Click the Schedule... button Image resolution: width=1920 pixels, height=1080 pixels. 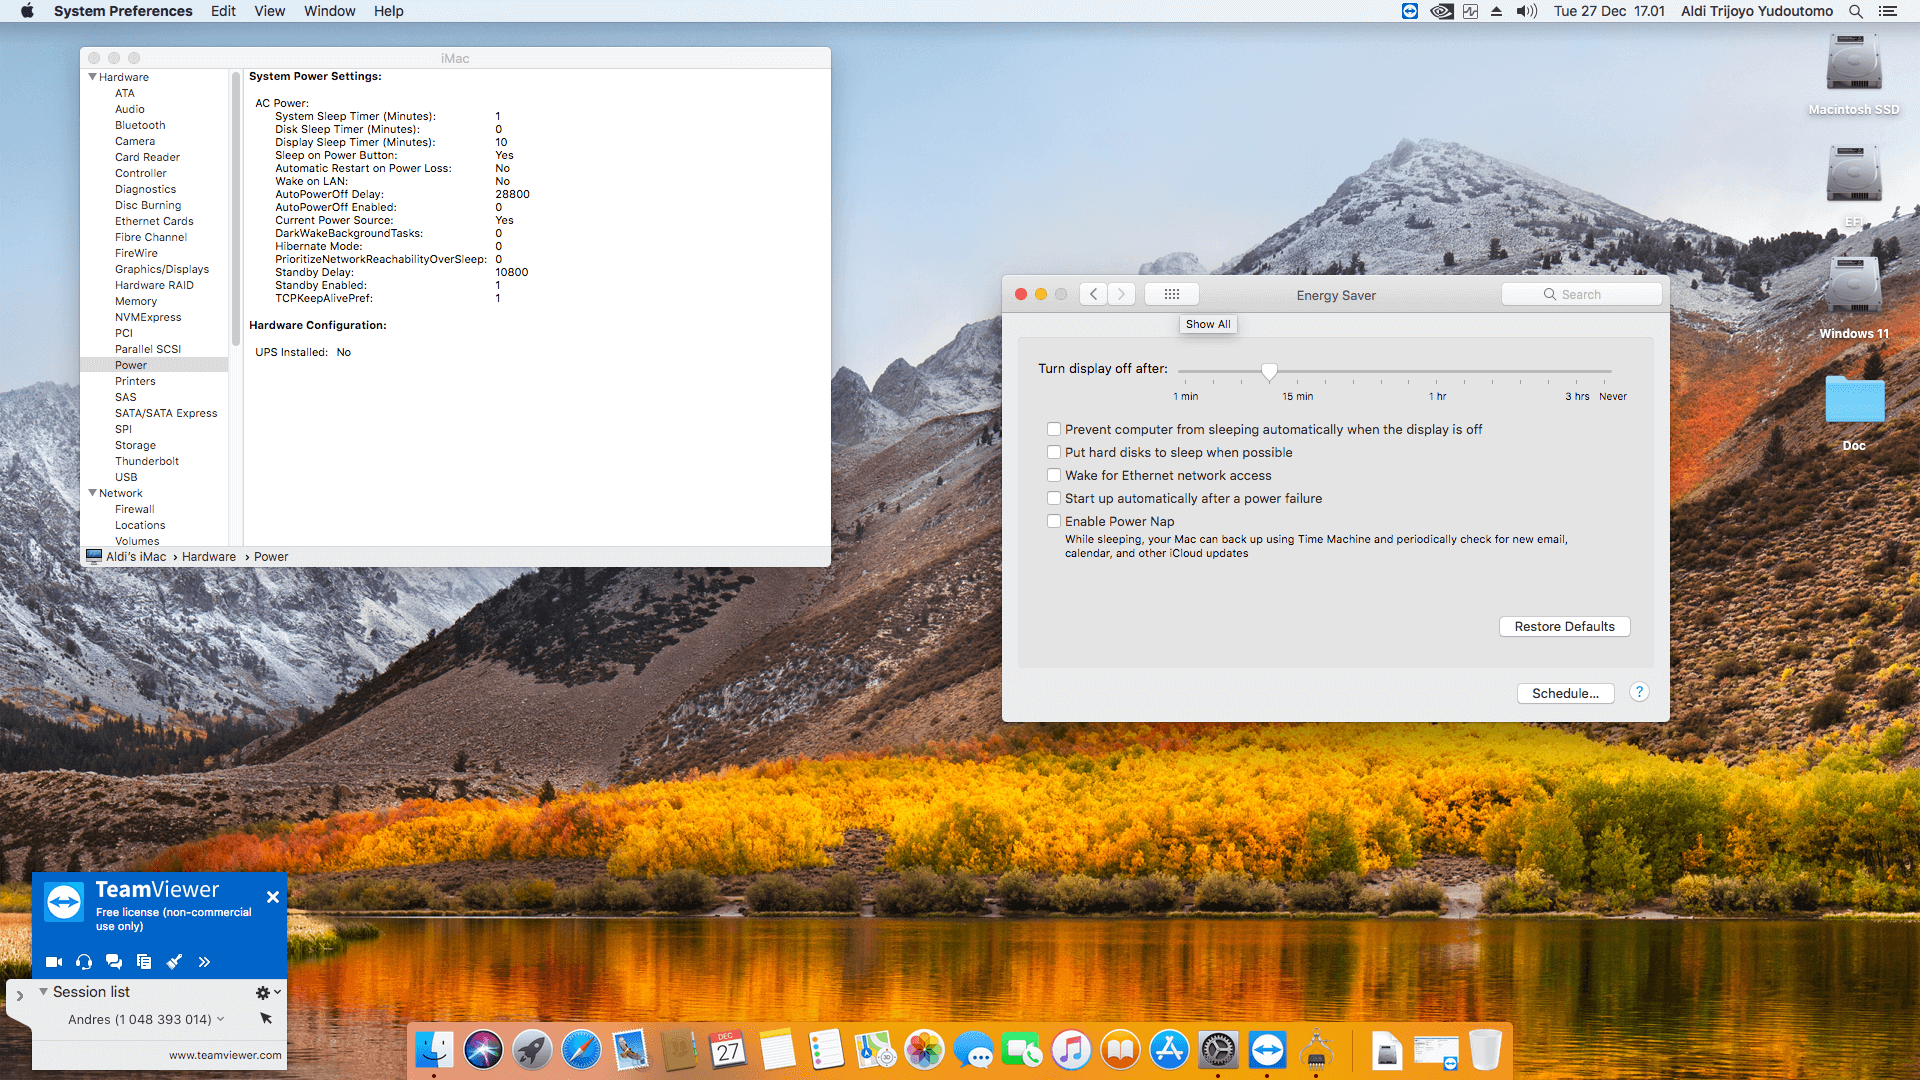(x=1565, y=693)
